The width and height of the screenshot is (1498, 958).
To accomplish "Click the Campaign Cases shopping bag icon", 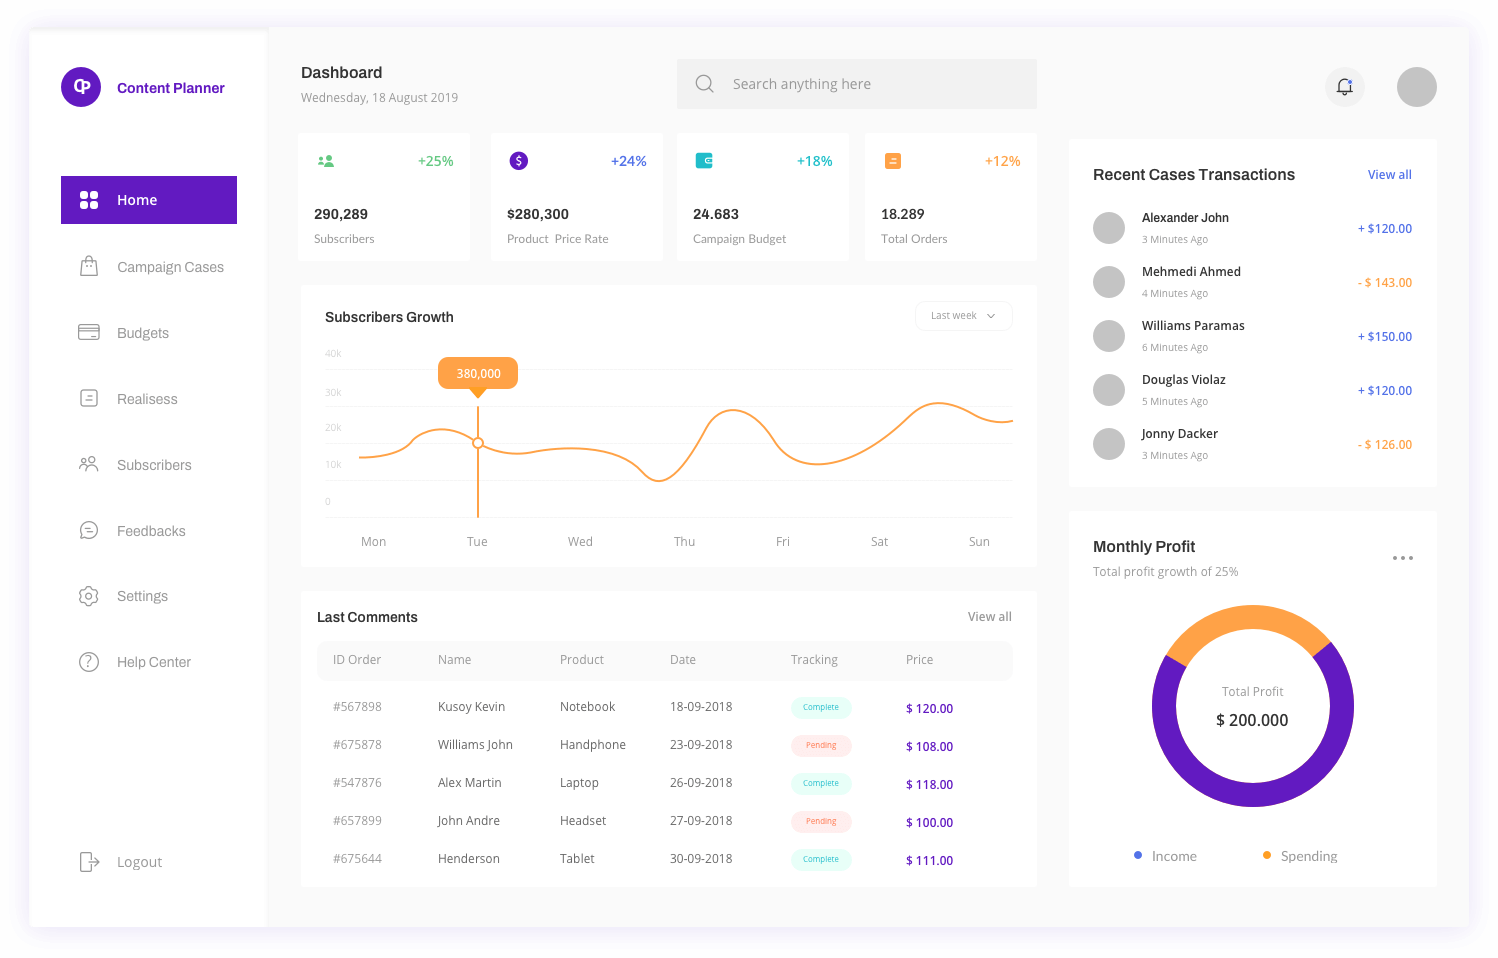I will click(89, 266).
